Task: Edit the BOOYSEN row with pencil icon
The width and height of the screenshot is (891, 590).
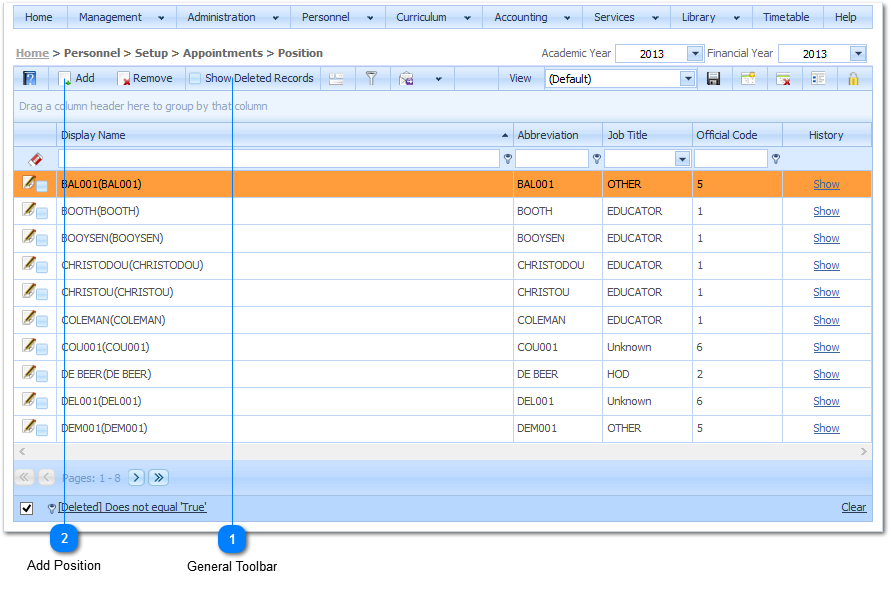Action: 28,236
